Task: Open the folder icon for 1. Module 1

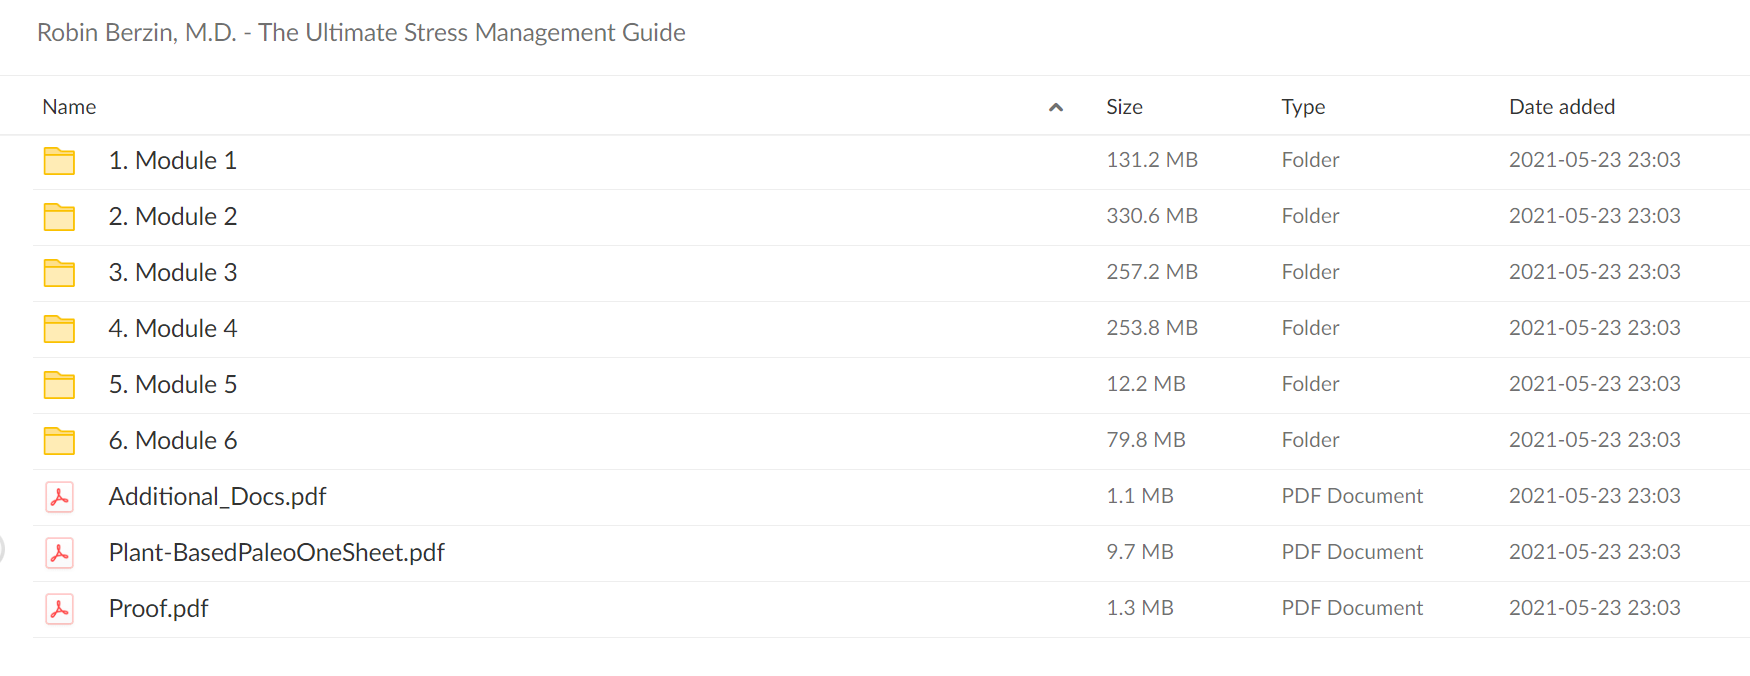Action: pyautogui.click(x=59, y=161)
